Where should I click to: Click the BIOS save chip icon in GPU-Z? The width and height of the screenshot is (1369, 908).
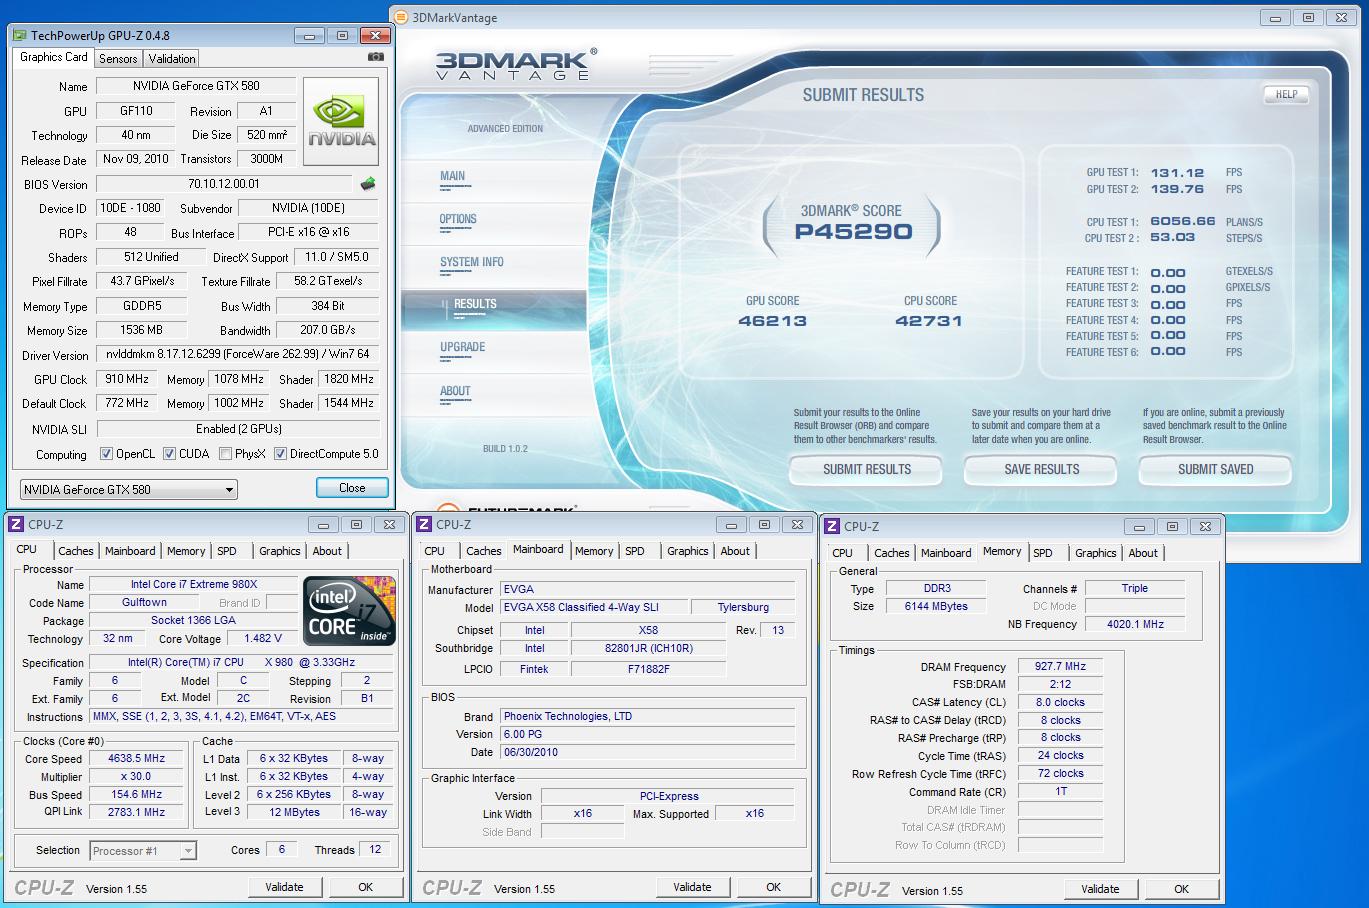(369, 184)
